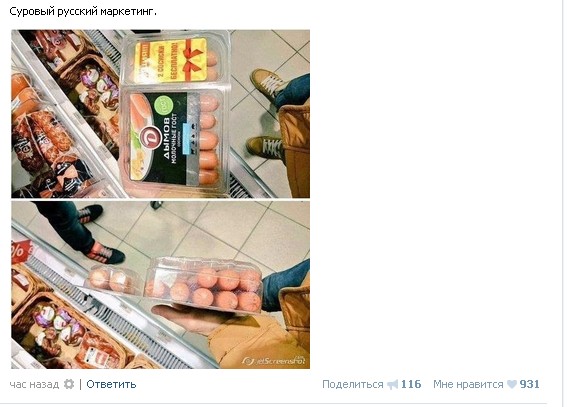Click the small two-sausage pack in the lower photo
Viewport: 567px width, 407px height.
(x=113, y=280)
